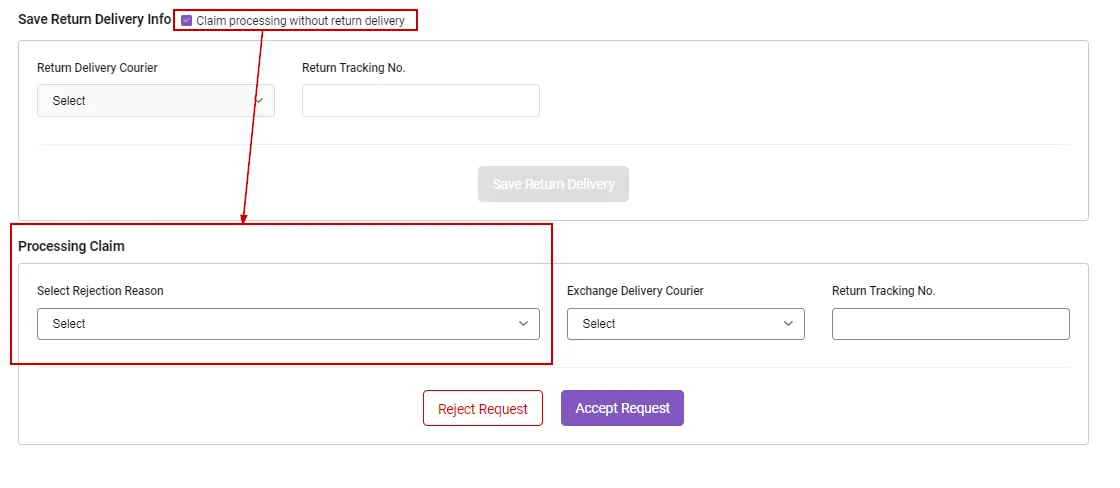Click the "Processing Claim" section heading
The height and width of the screenshot is (488, 1120).
[71, 246]
